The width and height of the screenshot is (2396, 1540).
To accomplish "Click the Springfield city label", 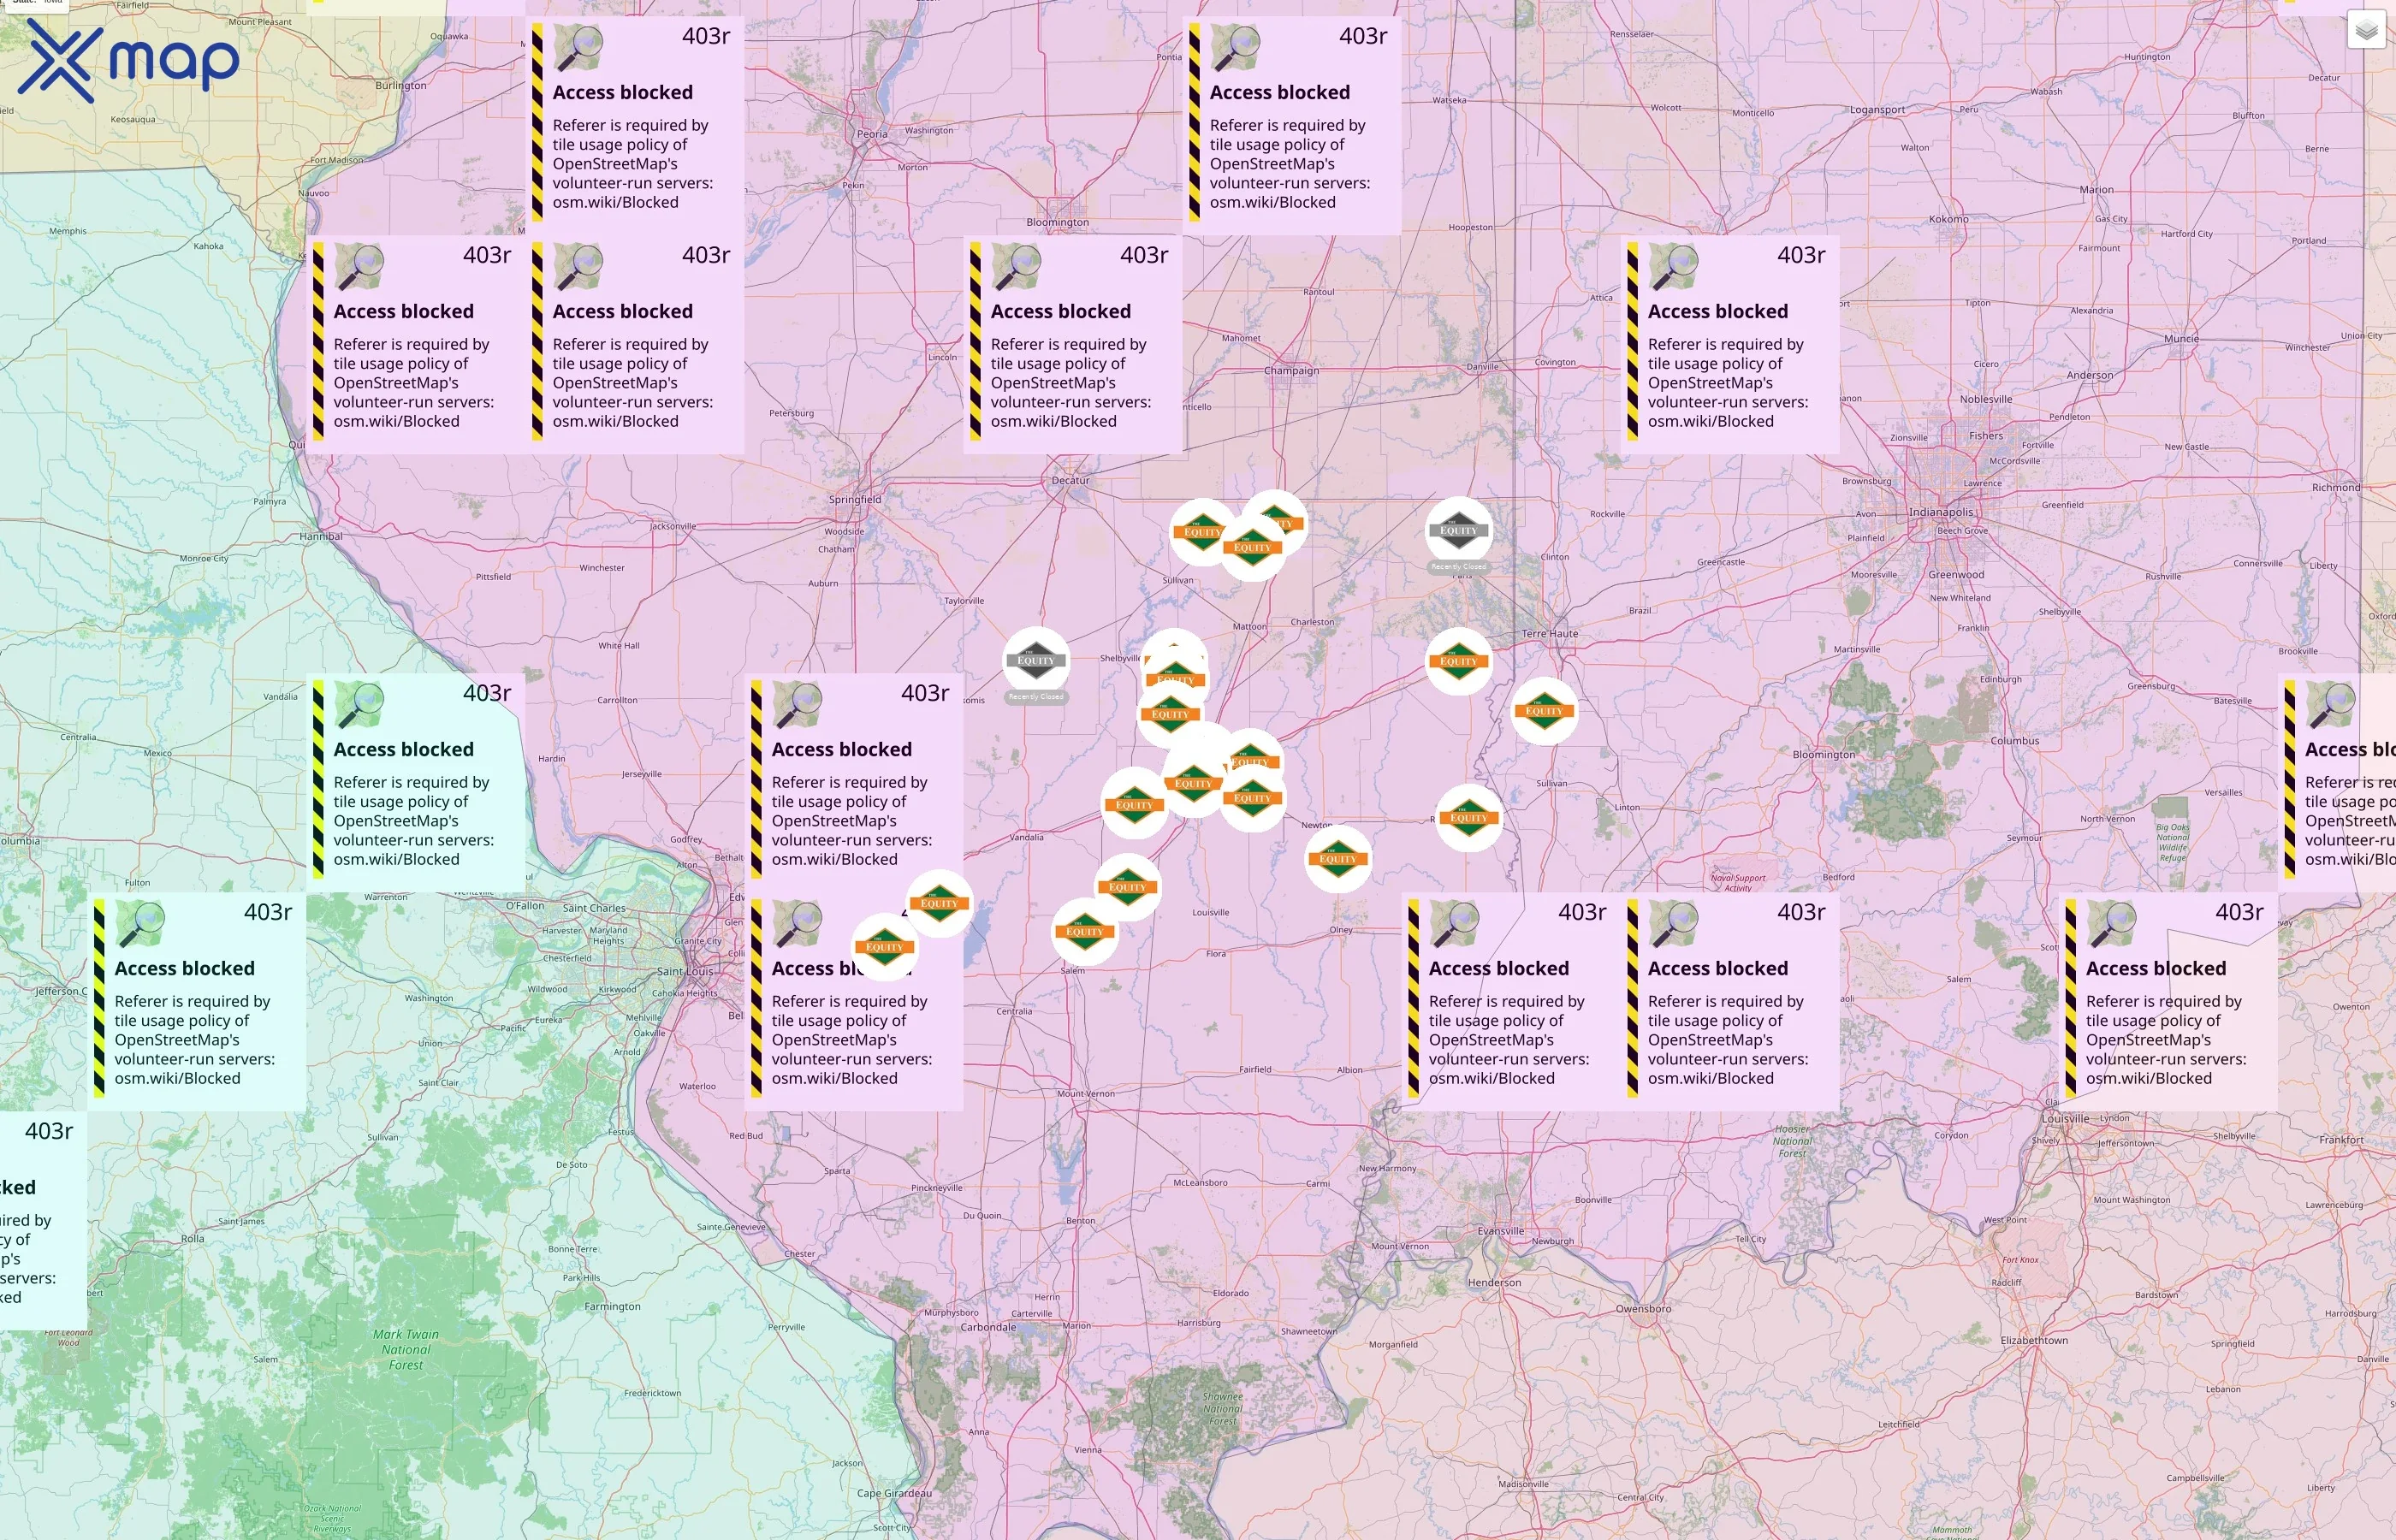I will pyautogui.click(x=855, y=499).
